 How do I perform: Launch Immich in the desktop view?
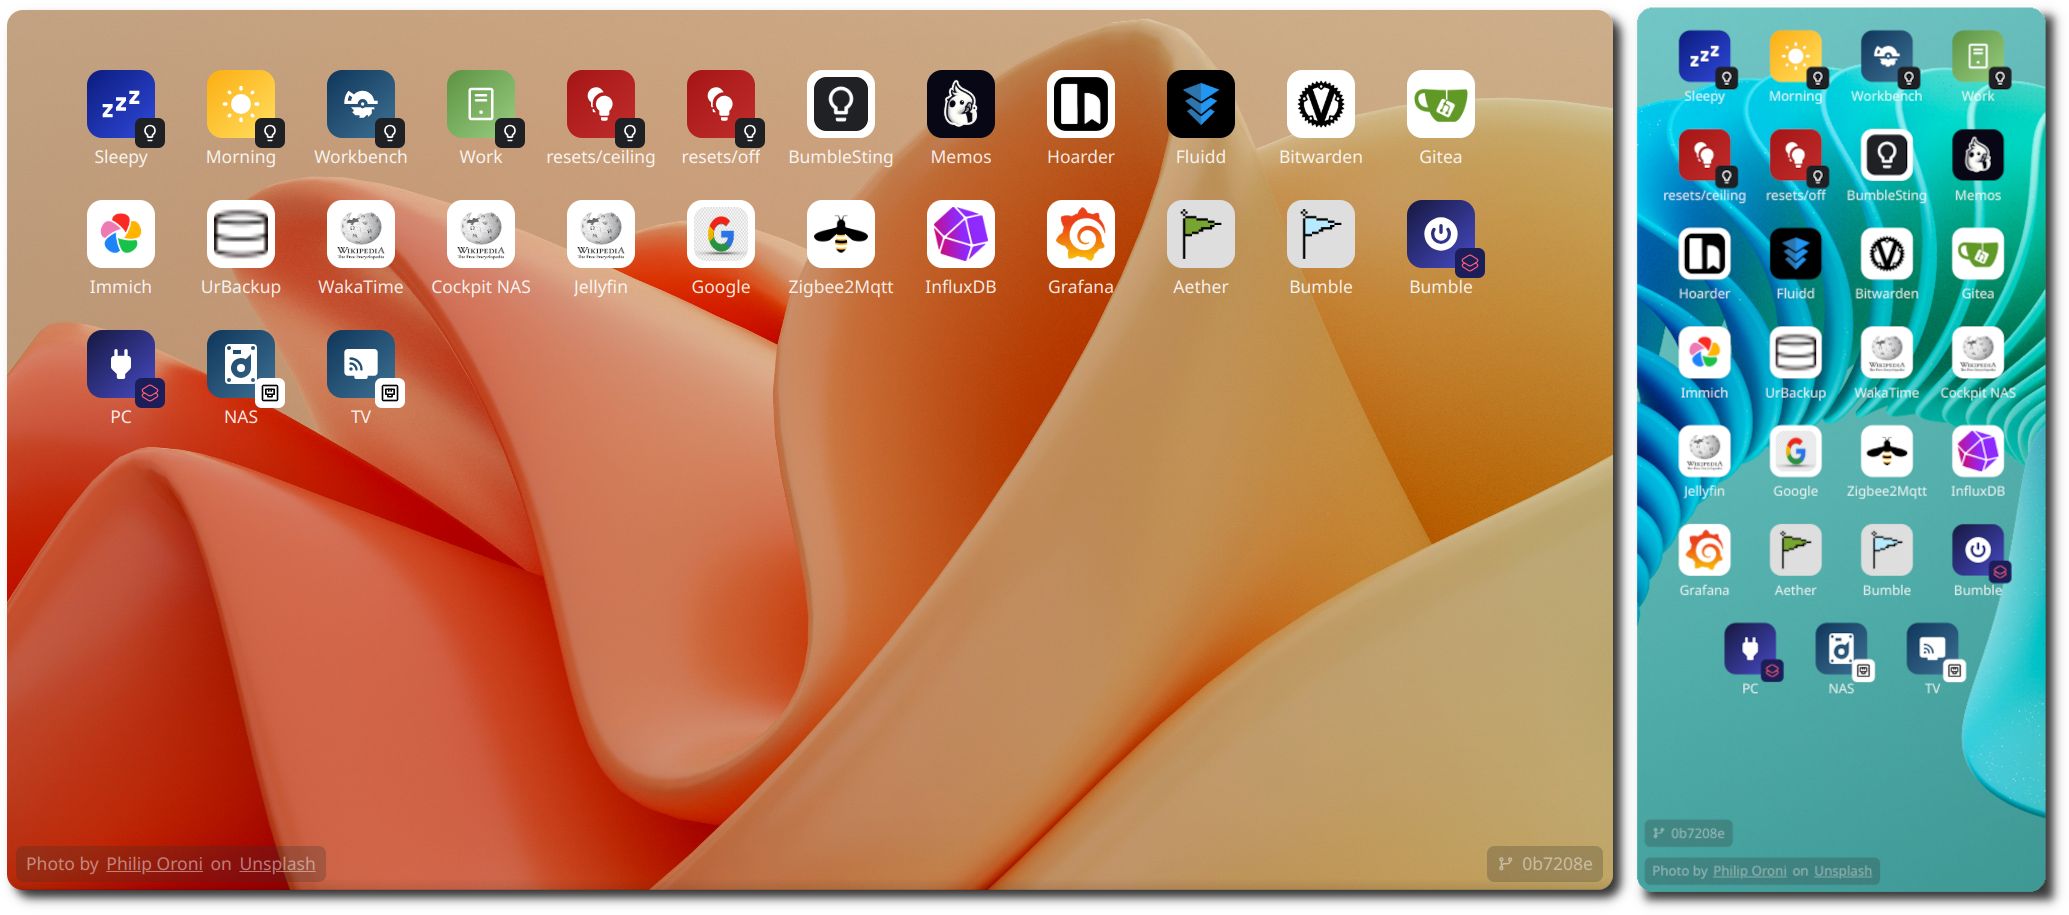coord(121,234)
